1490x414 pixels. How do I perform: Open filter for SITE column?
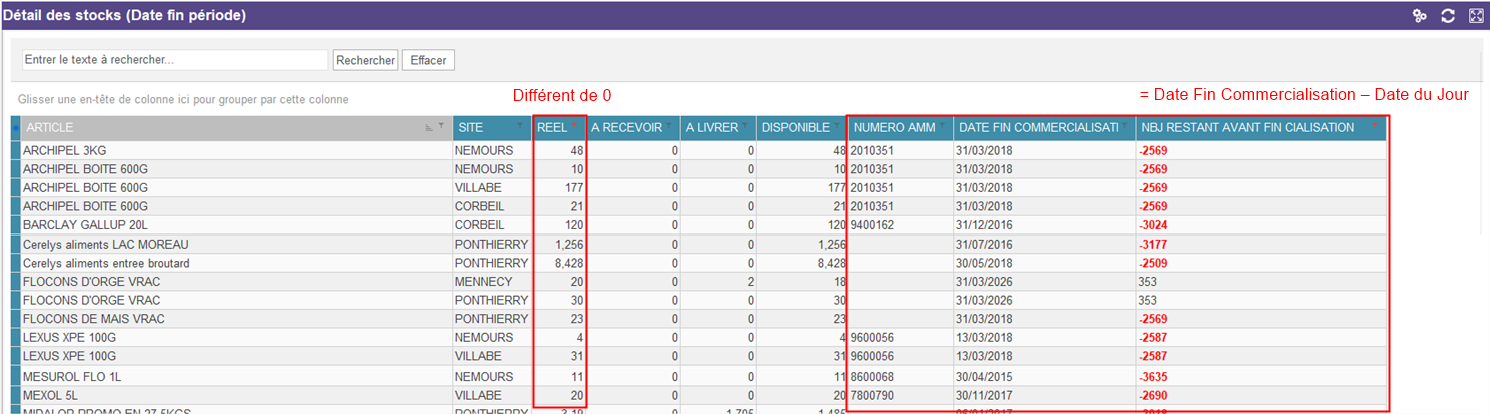tap(522, 127)
